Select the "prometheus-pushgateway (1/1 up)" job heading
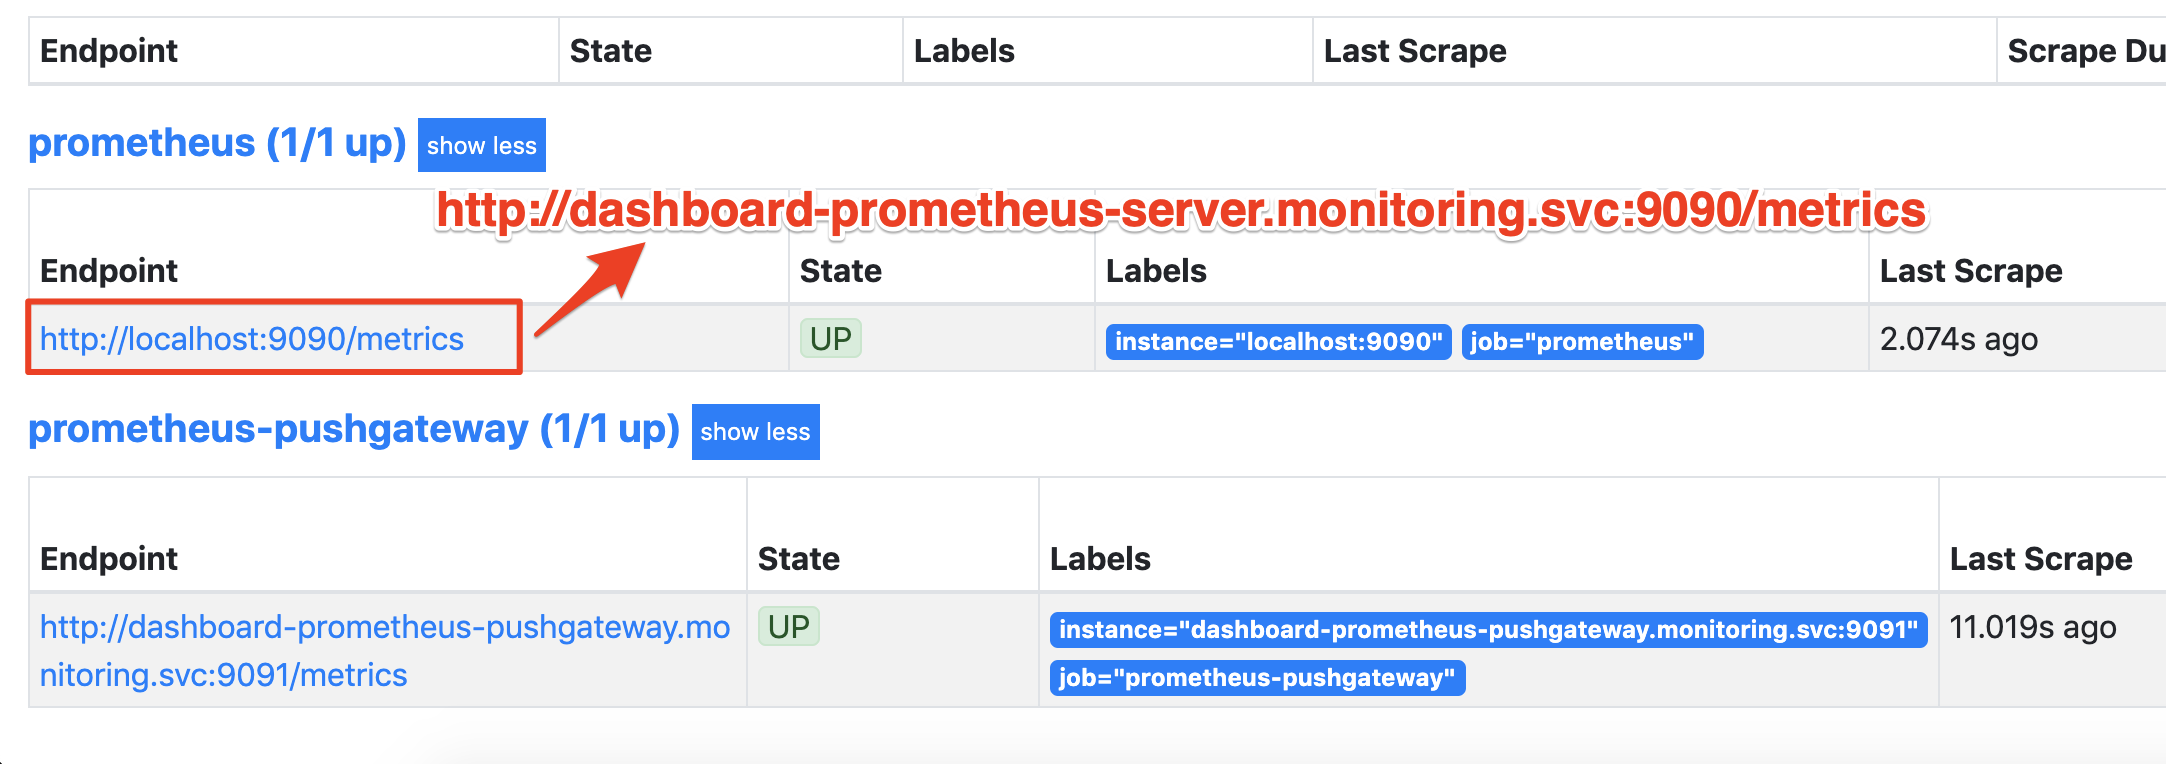Viewport: 2166px width, 764px height. tap(354, 429)
